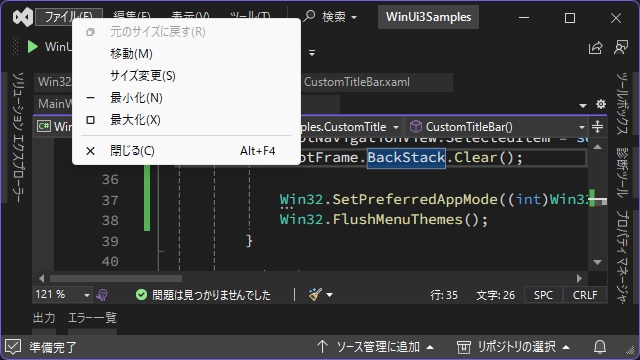This screenshot has width=640, height=360.
Task: Click リポジトリの選択 button
Action: pyautogui.click(x=513, y=347)
